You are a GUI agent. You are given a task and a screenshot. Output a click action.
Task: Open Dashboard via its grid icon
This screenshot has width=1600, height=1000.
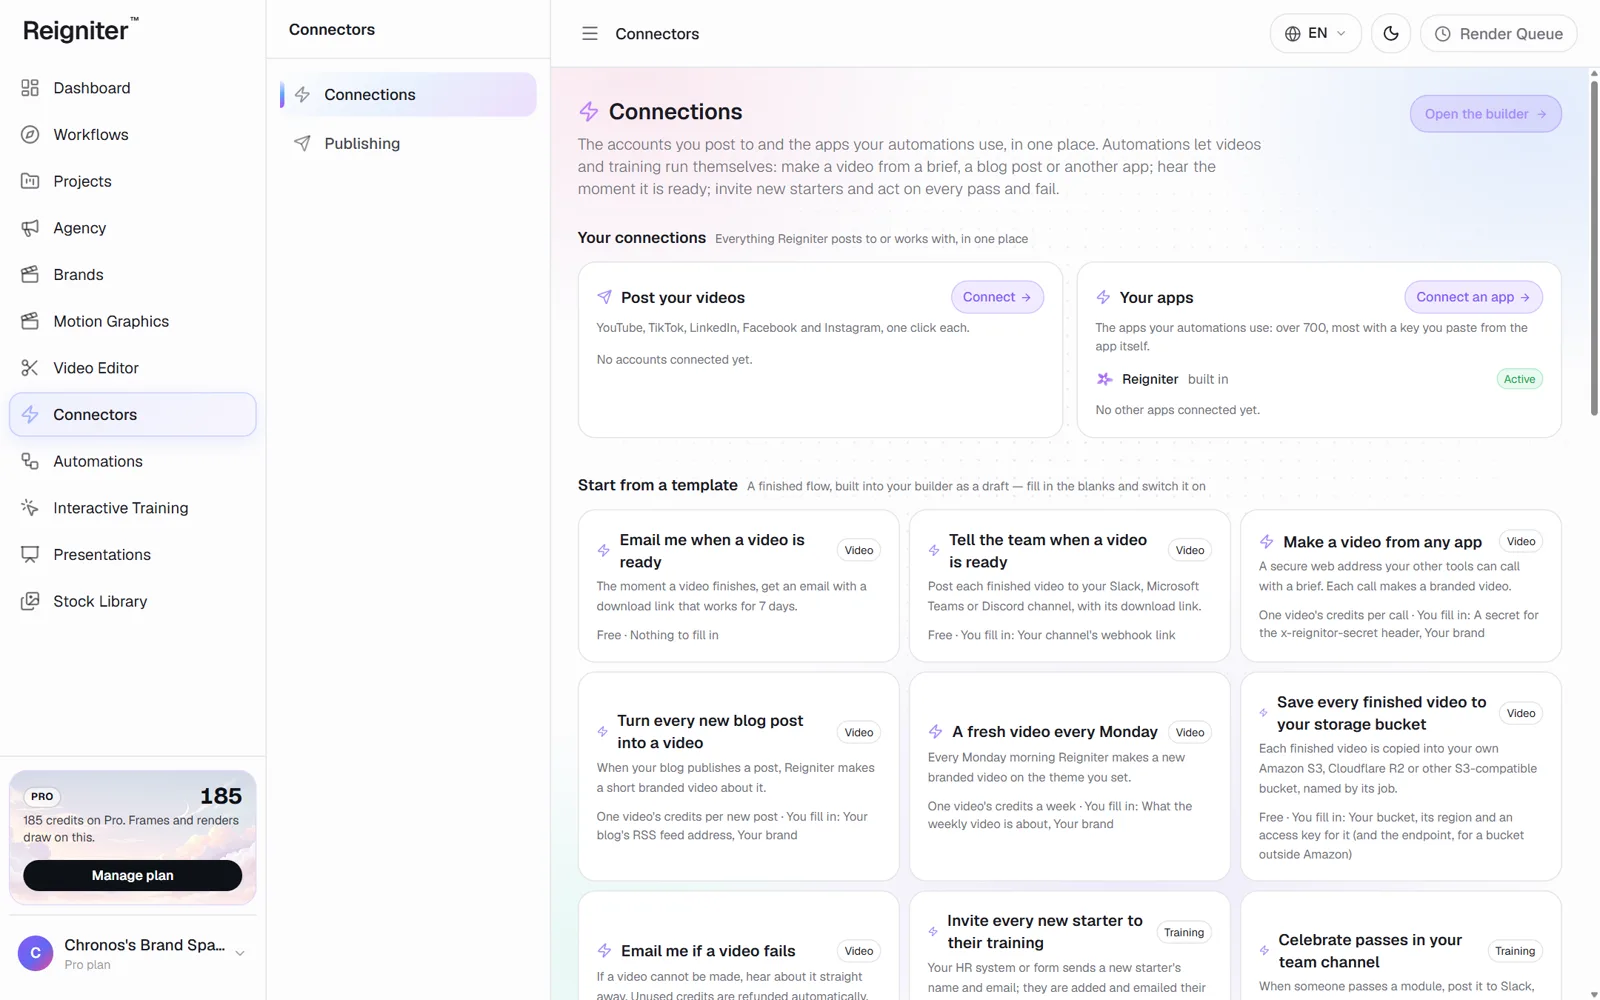coord(30,88)
